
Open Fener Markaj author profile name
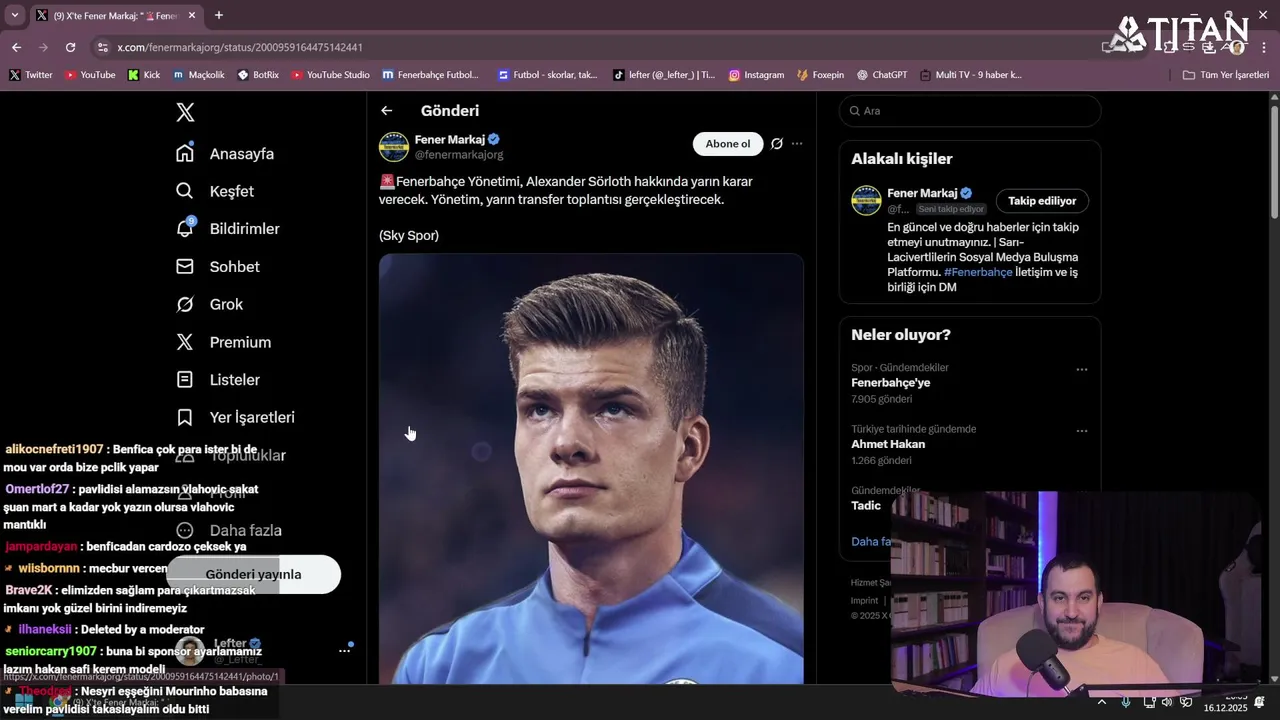coord(450,140)
